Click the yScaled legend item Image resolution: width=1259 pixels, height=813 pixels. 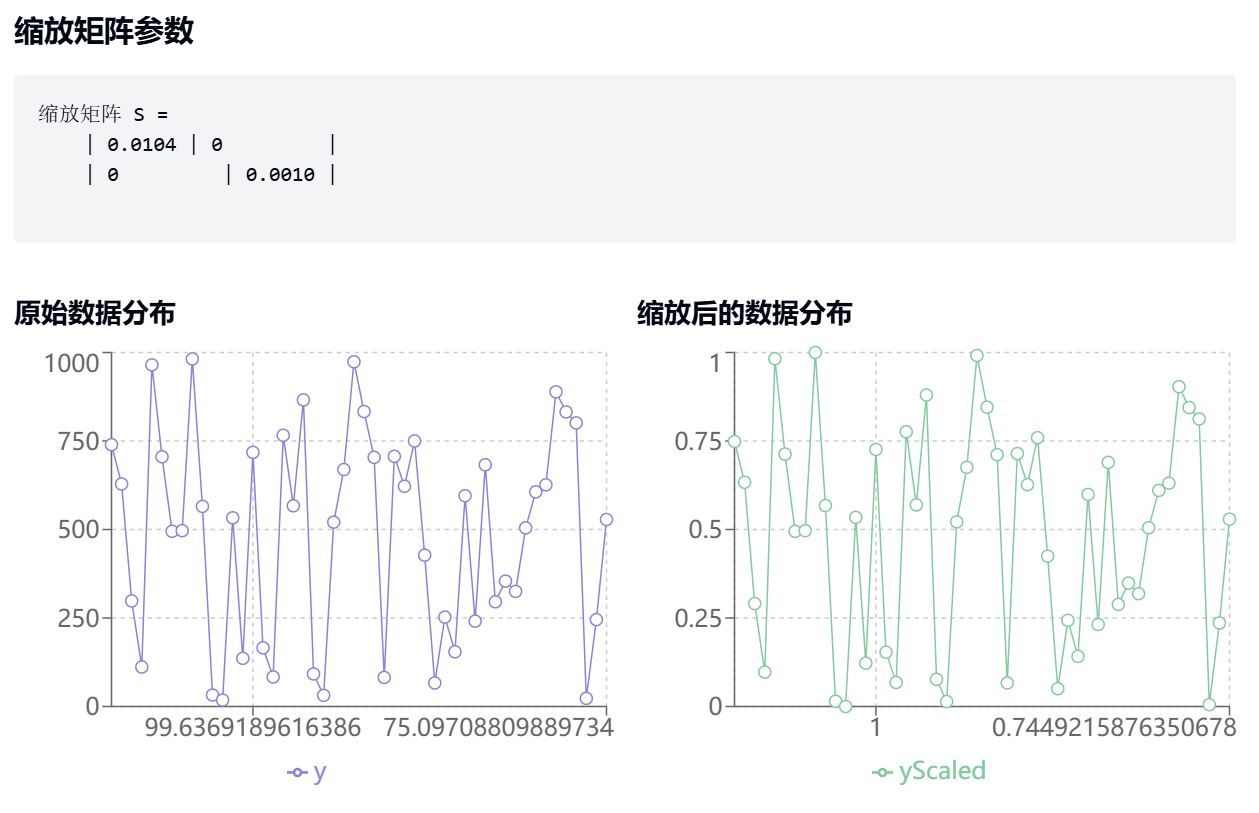click(929, 771)
